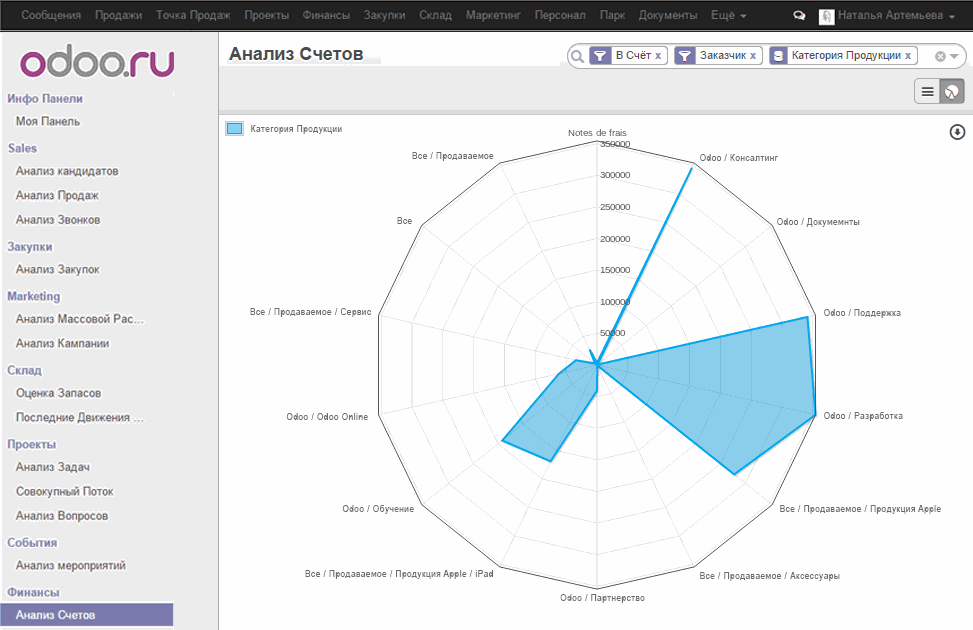The width and height of the screenshot is (973, 630).
Task: Click the user avatar for Наталья Артемьева
Action: tap(827, 16)
